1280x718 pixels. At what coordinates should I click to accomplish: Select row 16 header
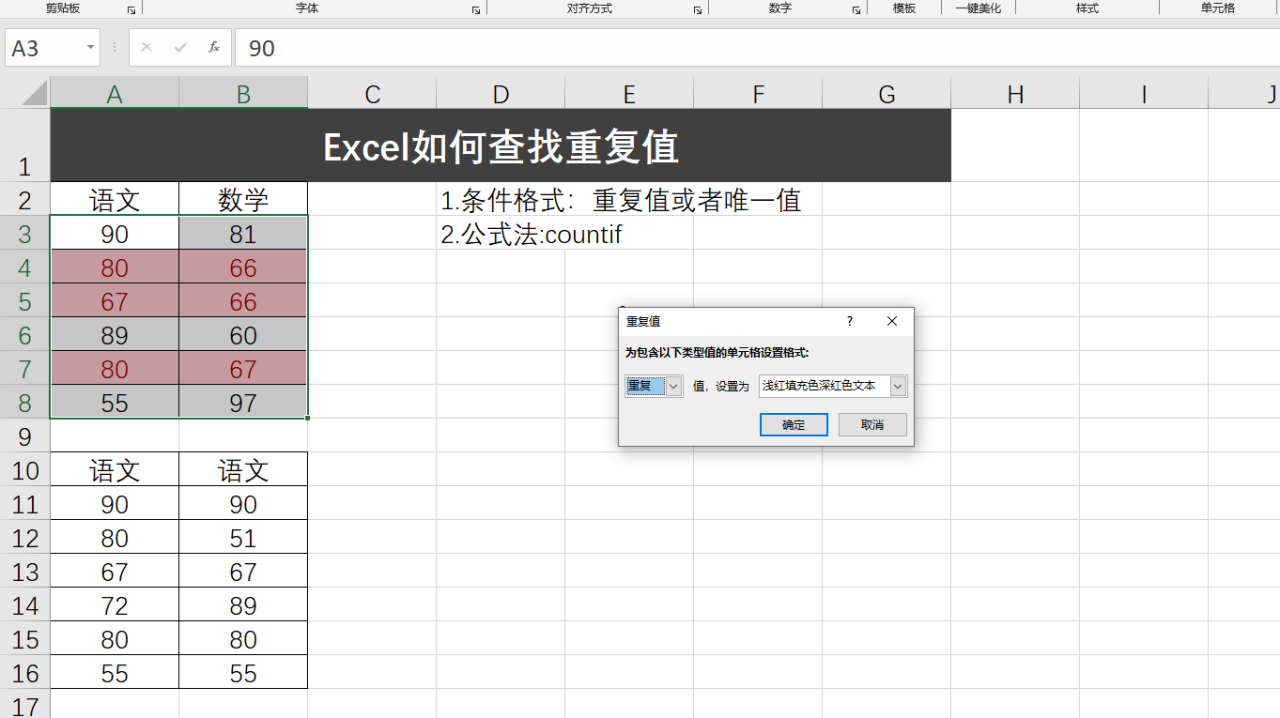coord(25,673)
